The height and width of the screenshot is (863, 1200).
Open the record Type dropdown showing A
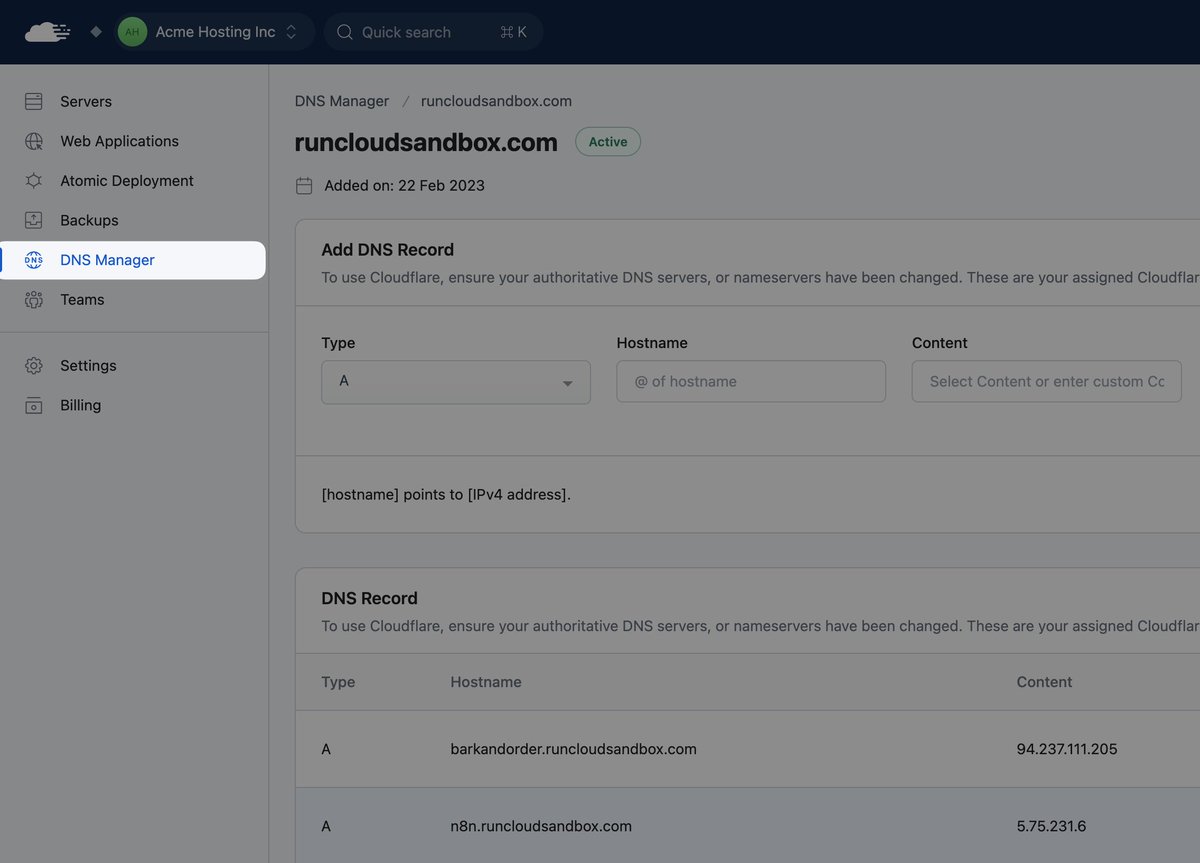coord(456,382)
